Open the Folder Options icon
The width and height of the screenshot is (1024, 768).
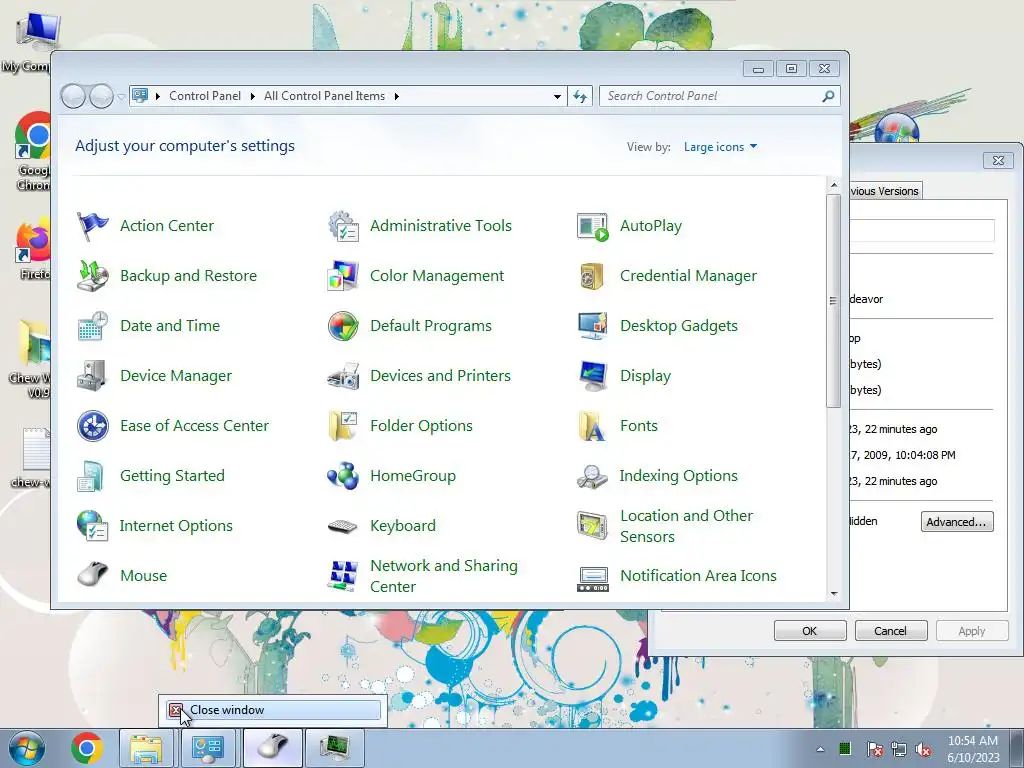[x=343, y=426]
